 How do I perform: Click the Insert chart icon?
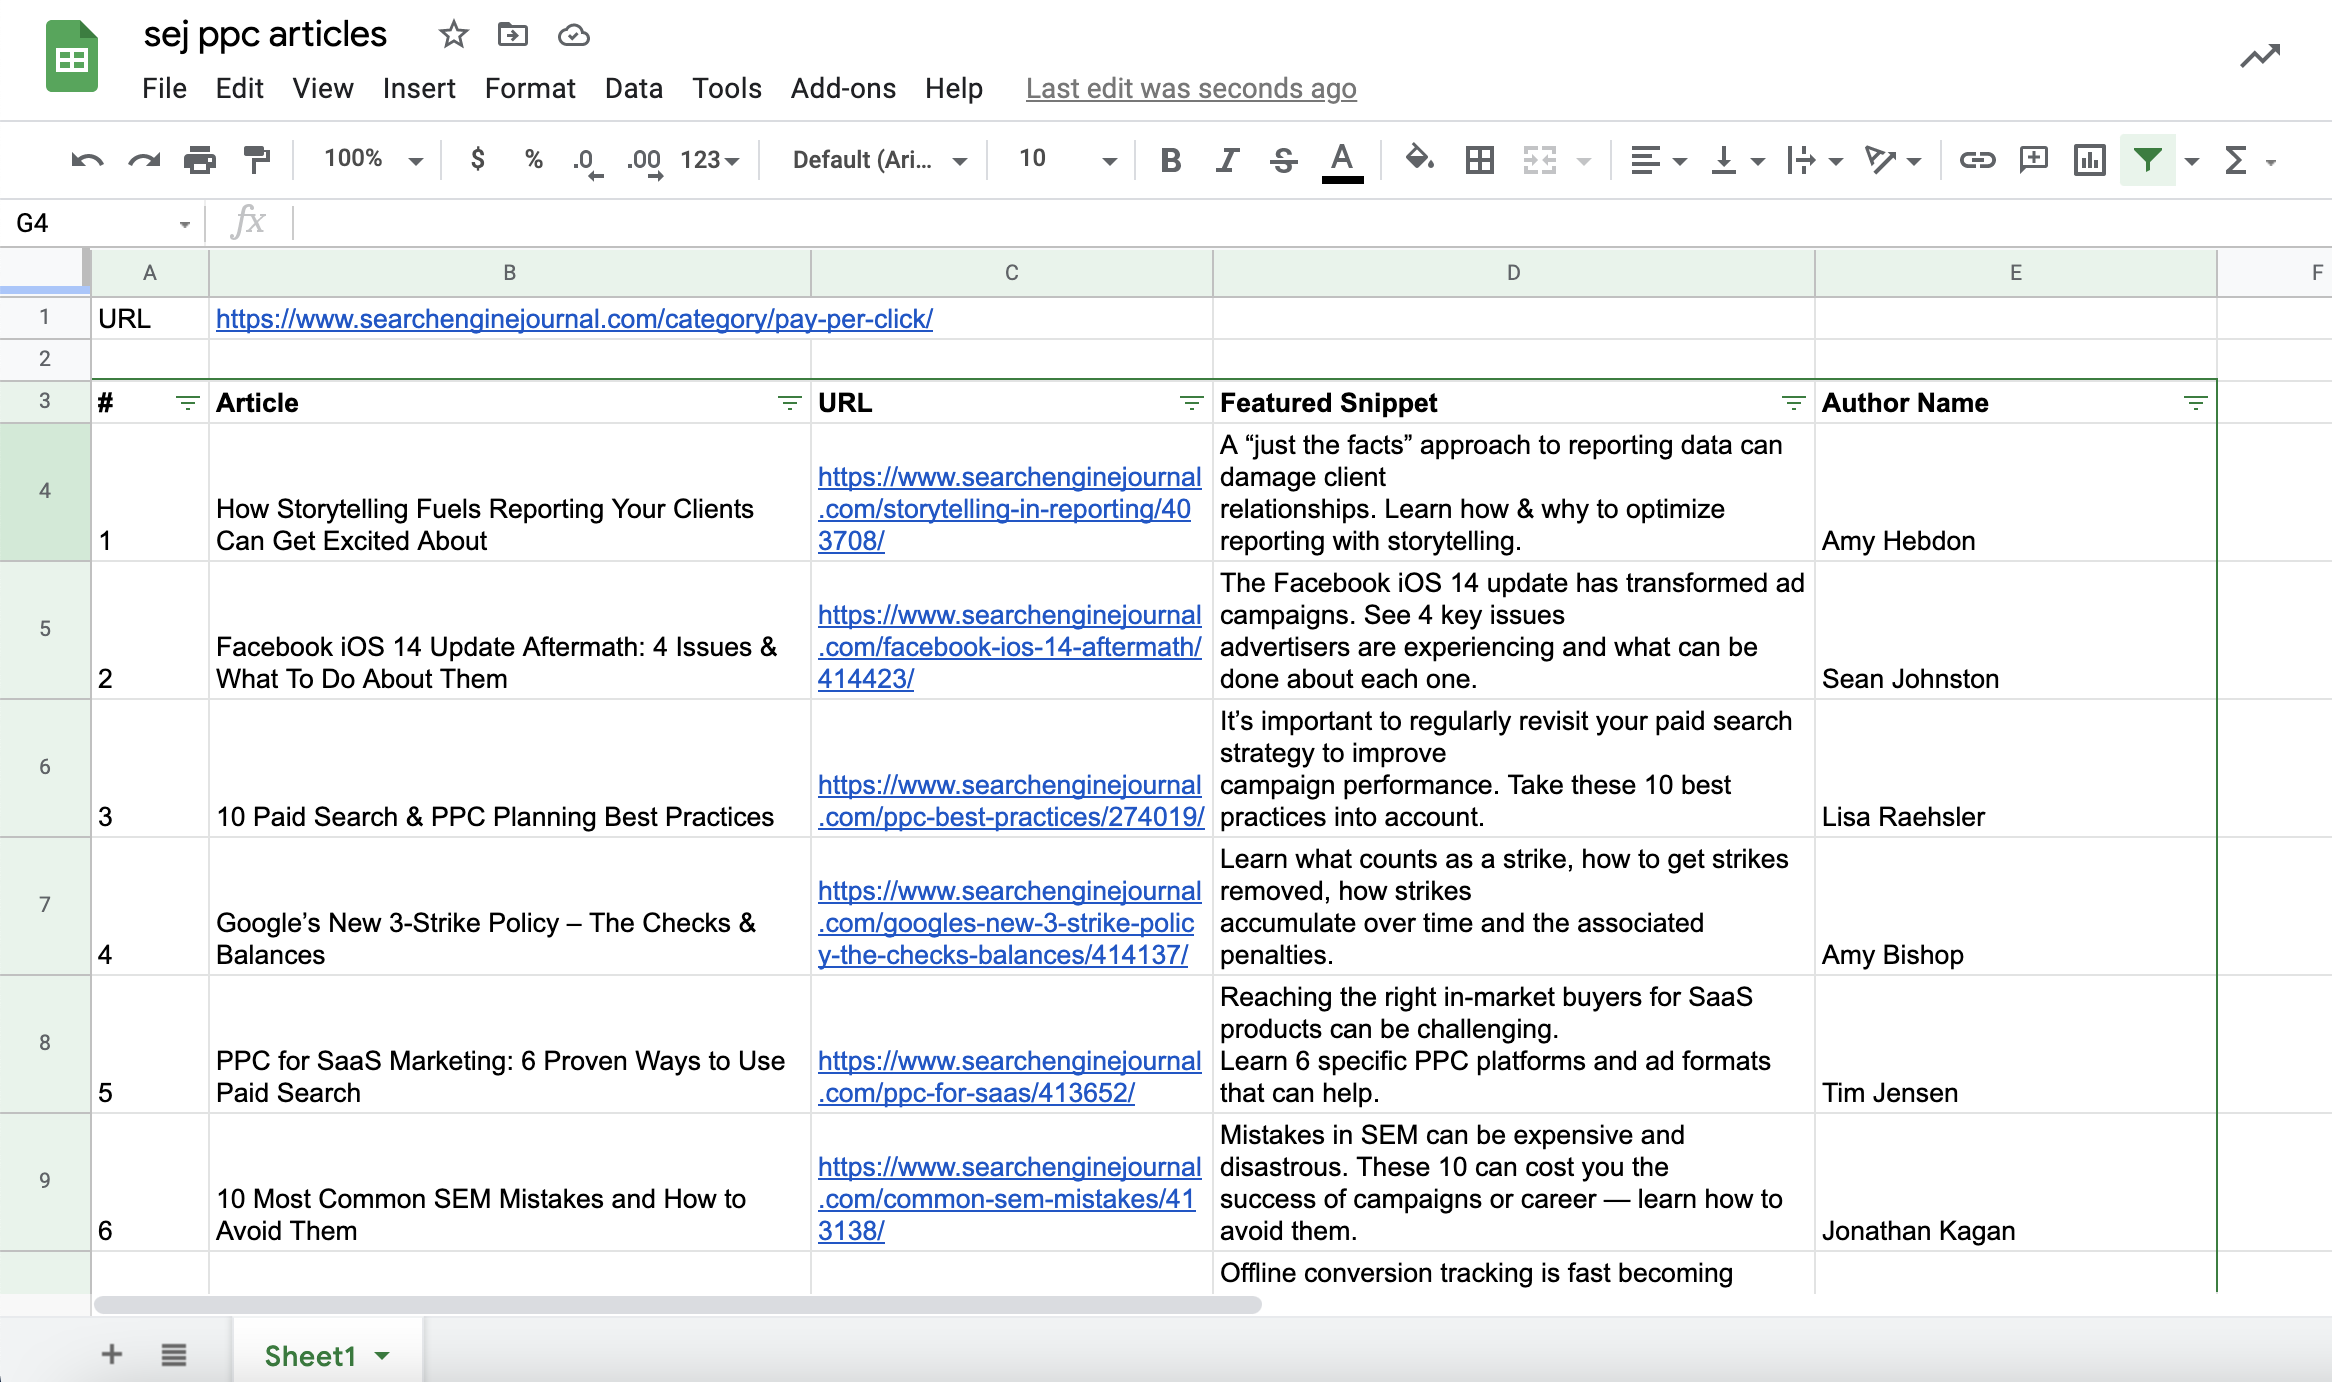(x=2090, y=160)
